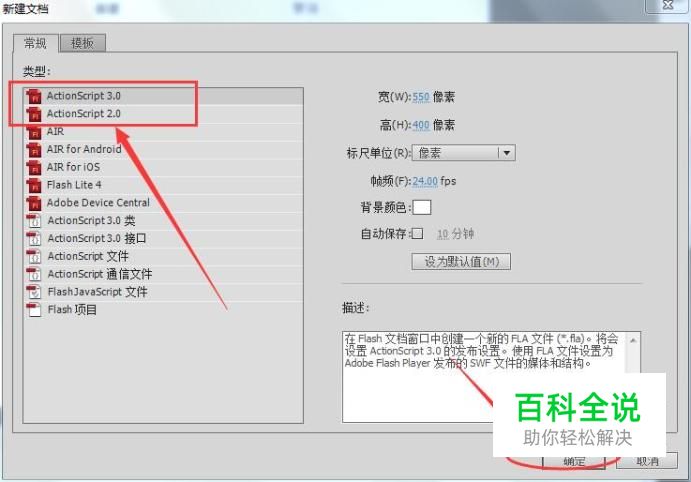Click the AIR for Android icon
The height and width of the screenshot is (482, 691).
33,150
